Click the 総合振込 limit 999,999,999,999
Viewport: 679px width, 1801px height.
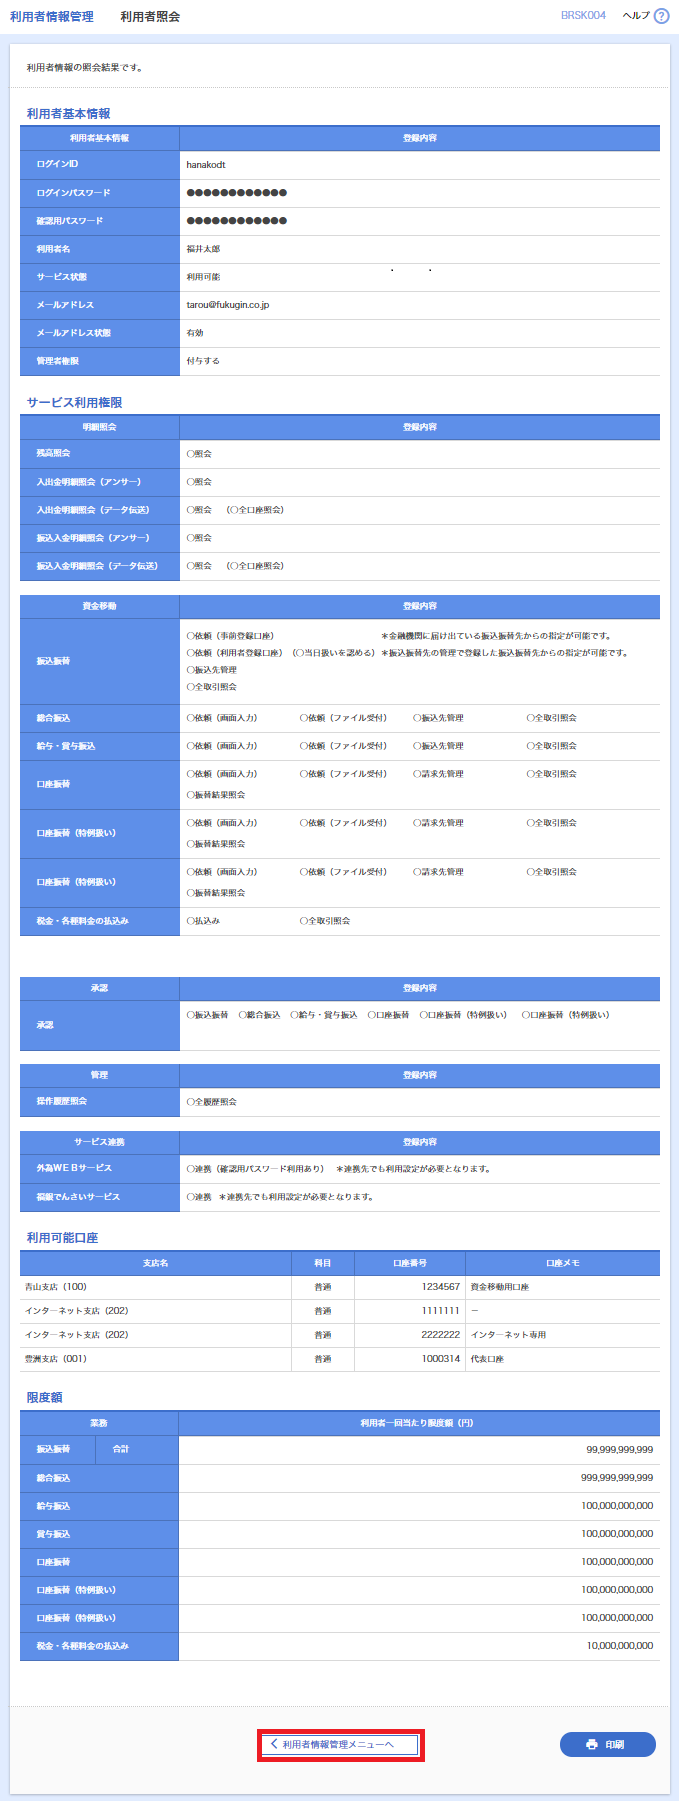[x=617, y=1478]
